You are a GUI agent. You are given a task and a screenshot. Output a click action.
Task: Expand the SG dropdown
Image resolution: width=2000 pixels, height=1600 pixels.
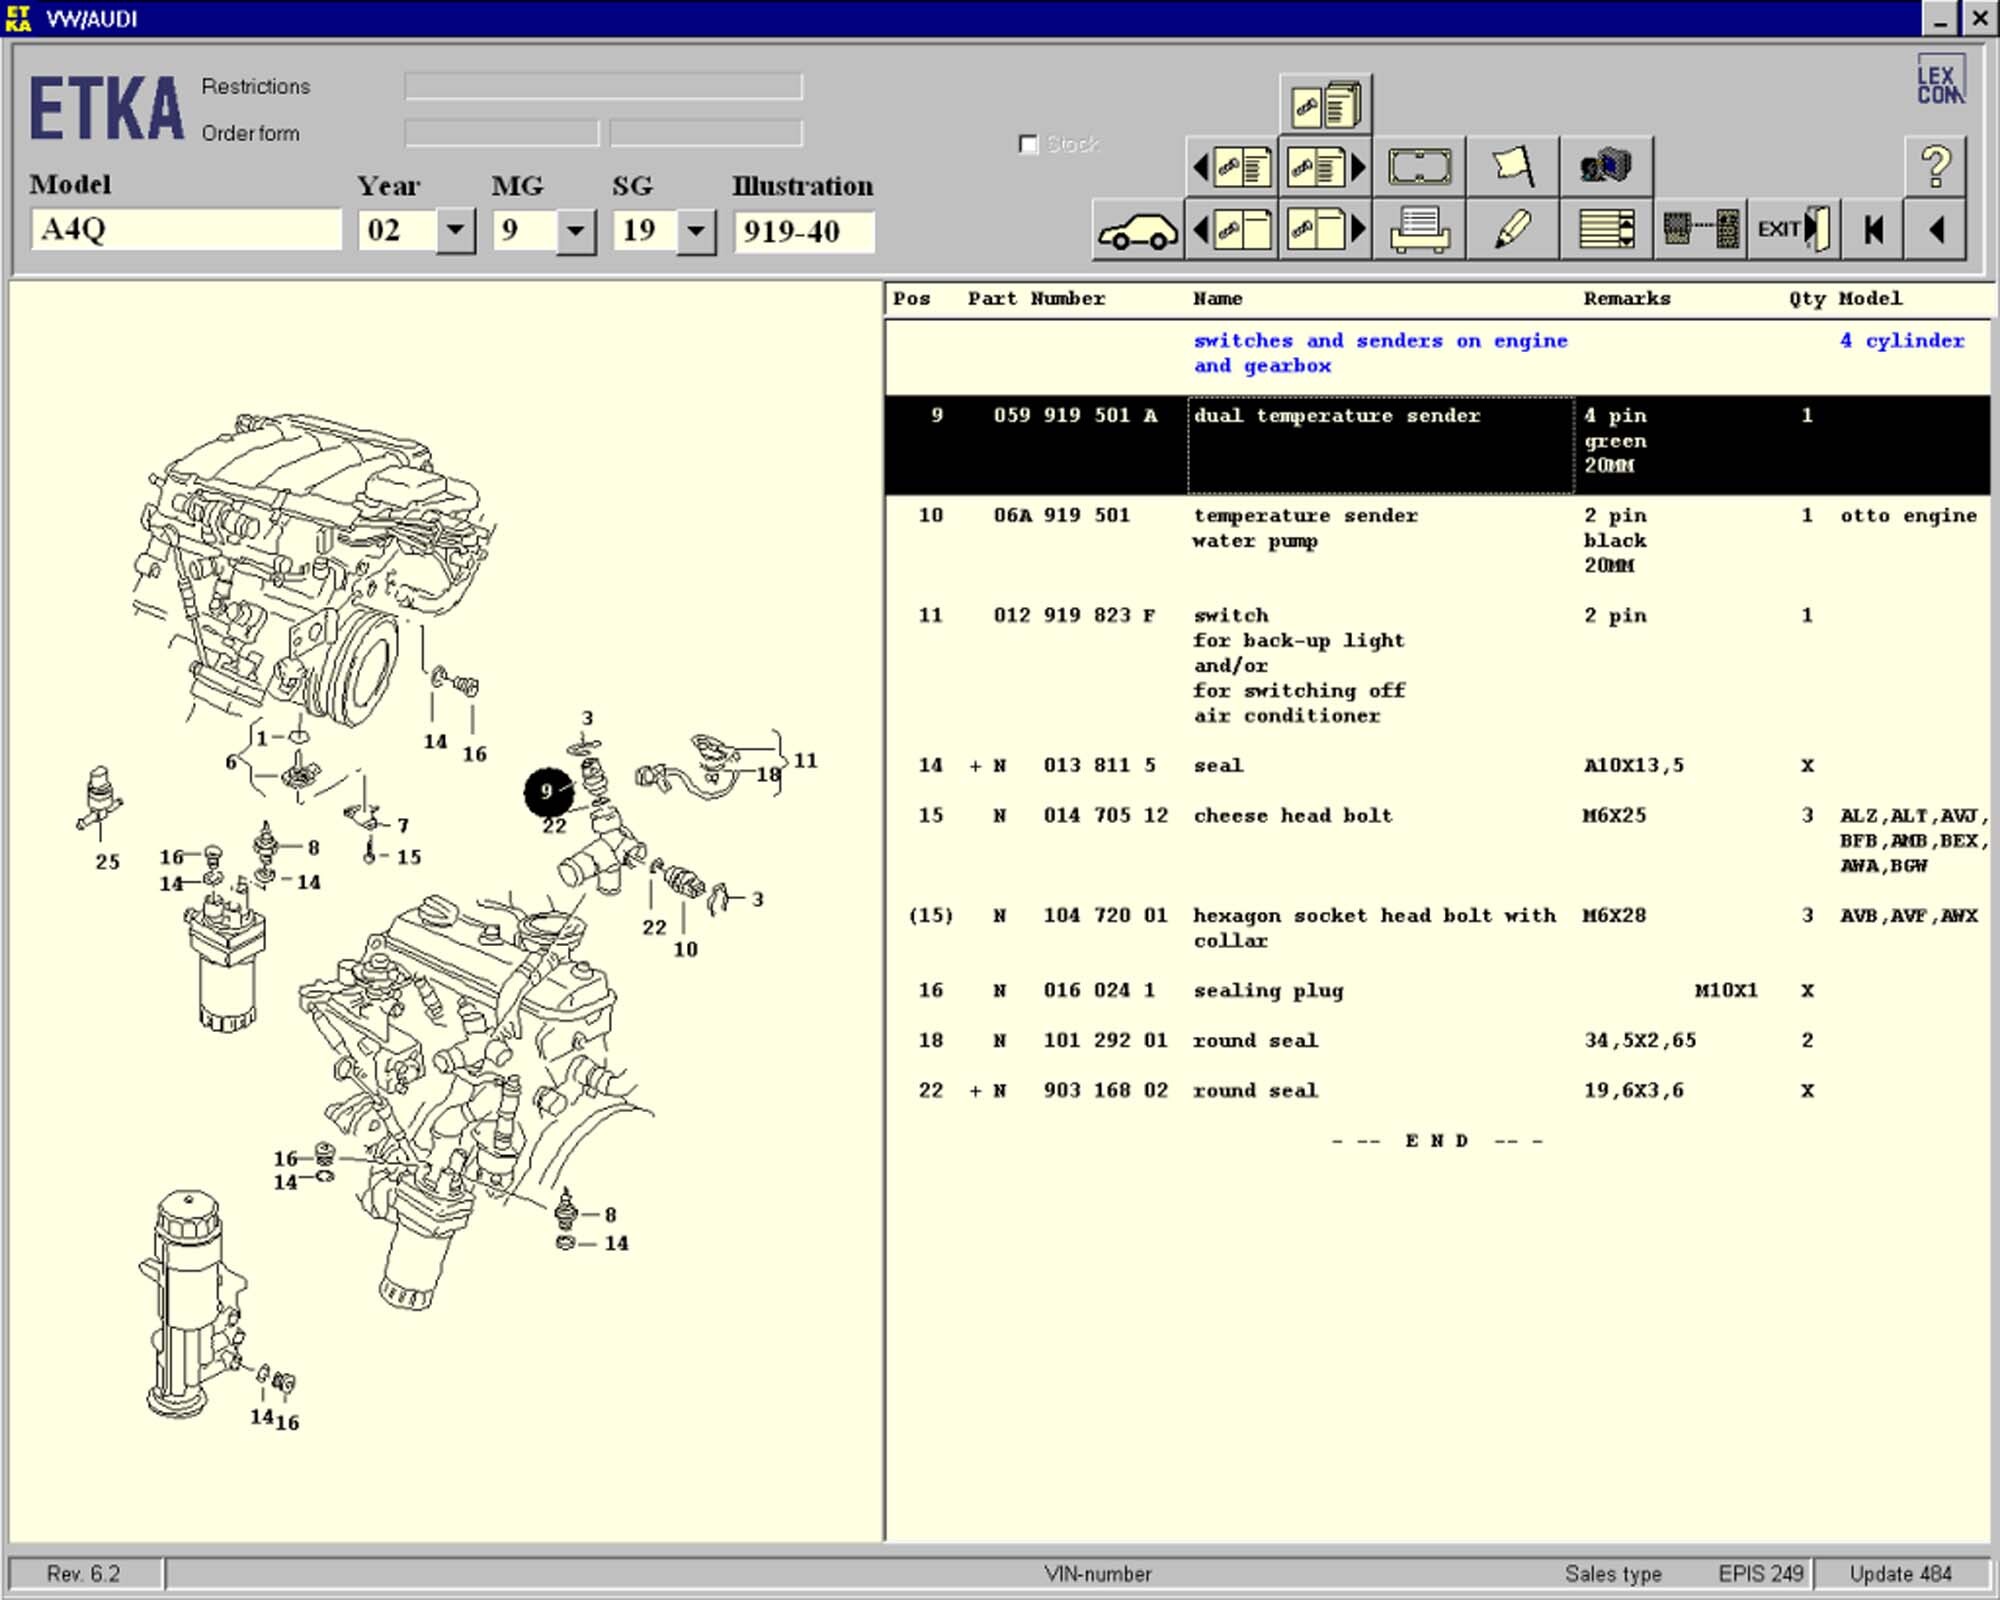point(696,231)
